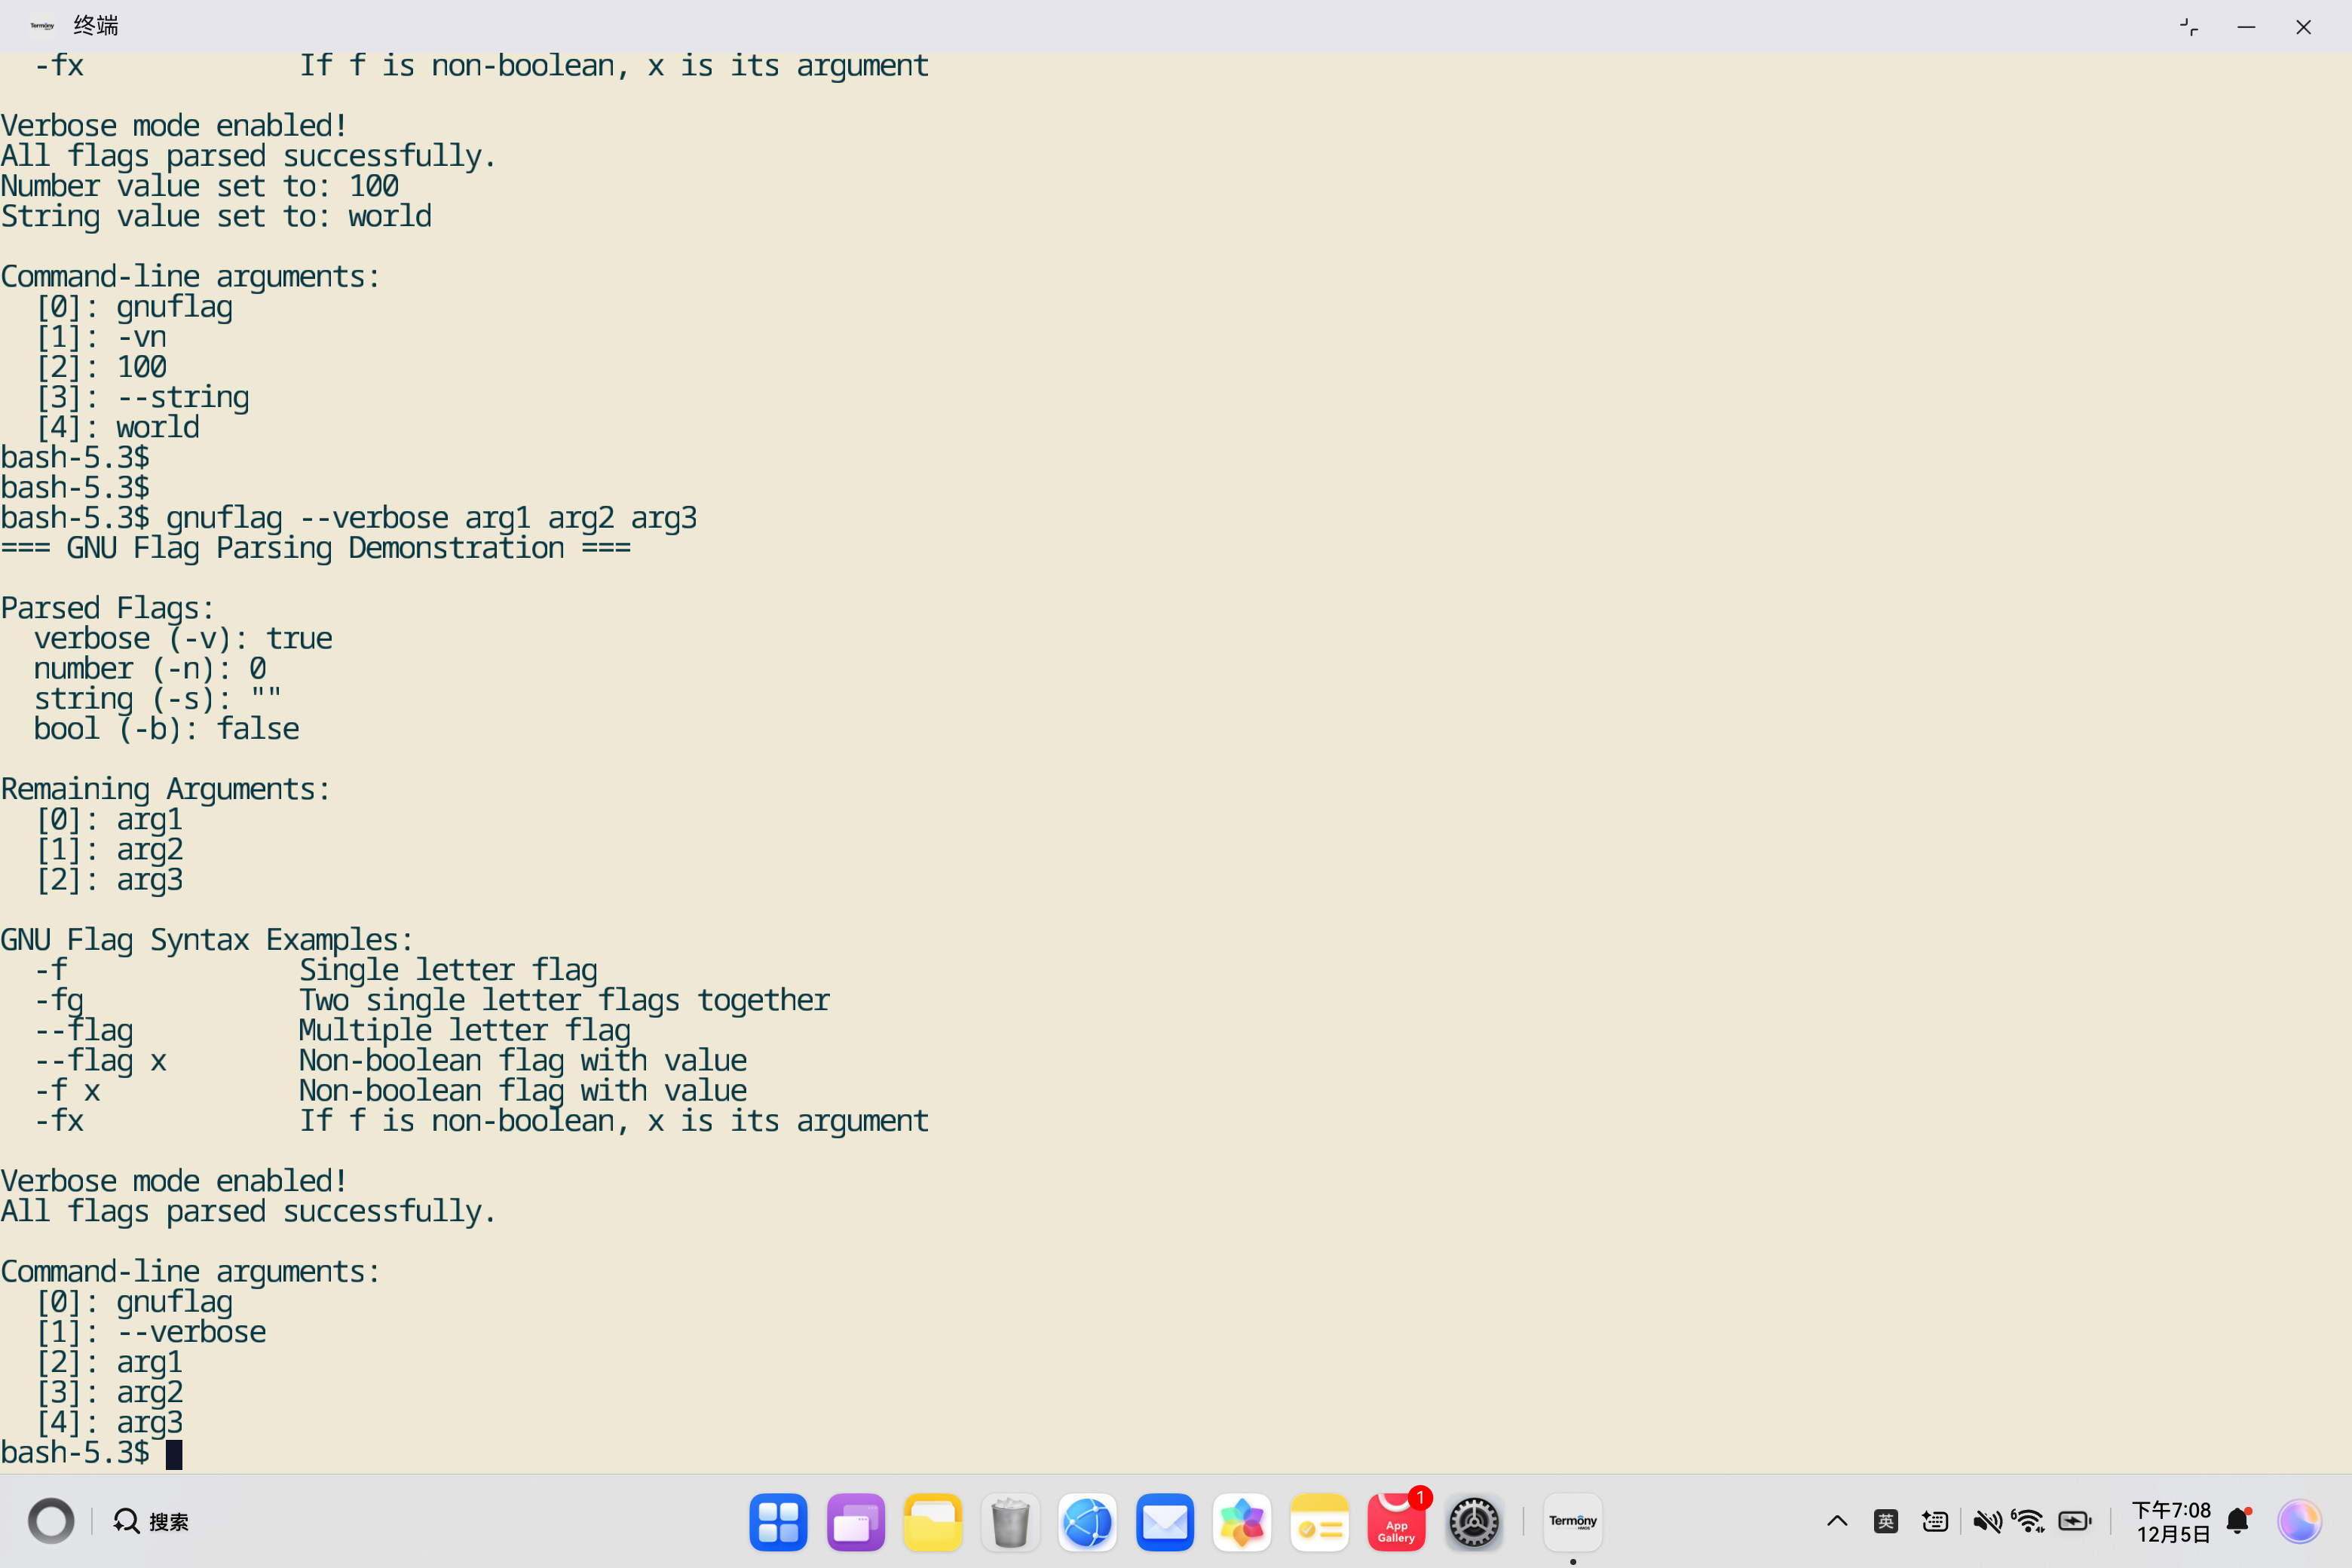Toggle the 英 input language indicator
The width and height of the screenshot is (2352, 1568).
(x=1886, y=1521)
